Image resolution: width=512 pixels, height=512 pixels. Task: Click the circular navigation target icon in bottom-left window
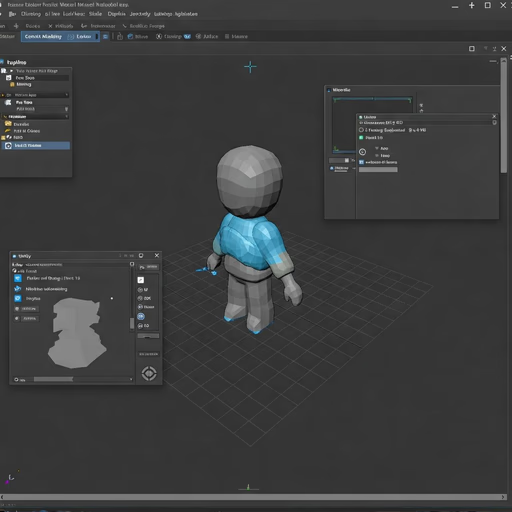[x=149, y=373]
